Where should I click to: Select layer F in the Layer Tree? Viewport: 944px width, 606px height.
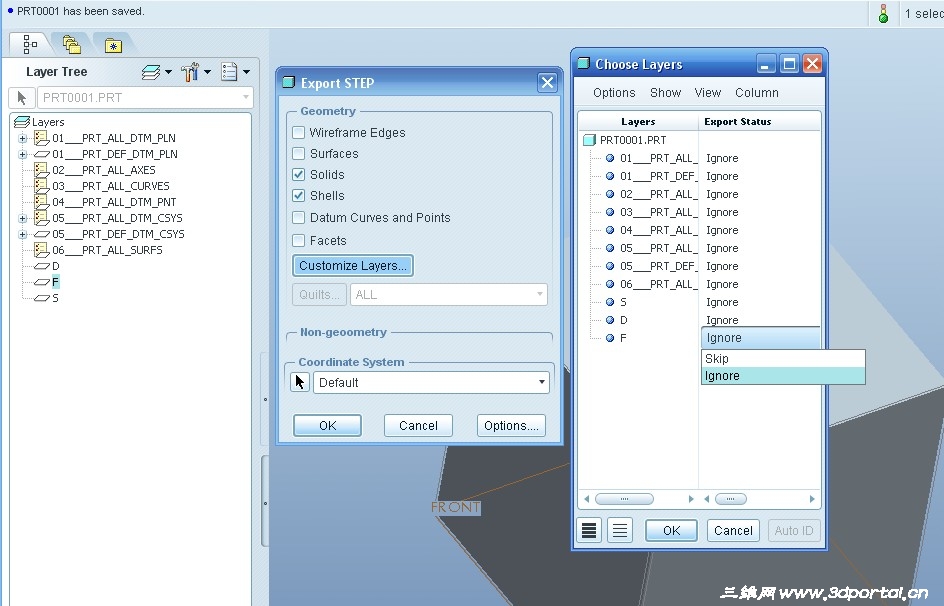tap(55, 282)
